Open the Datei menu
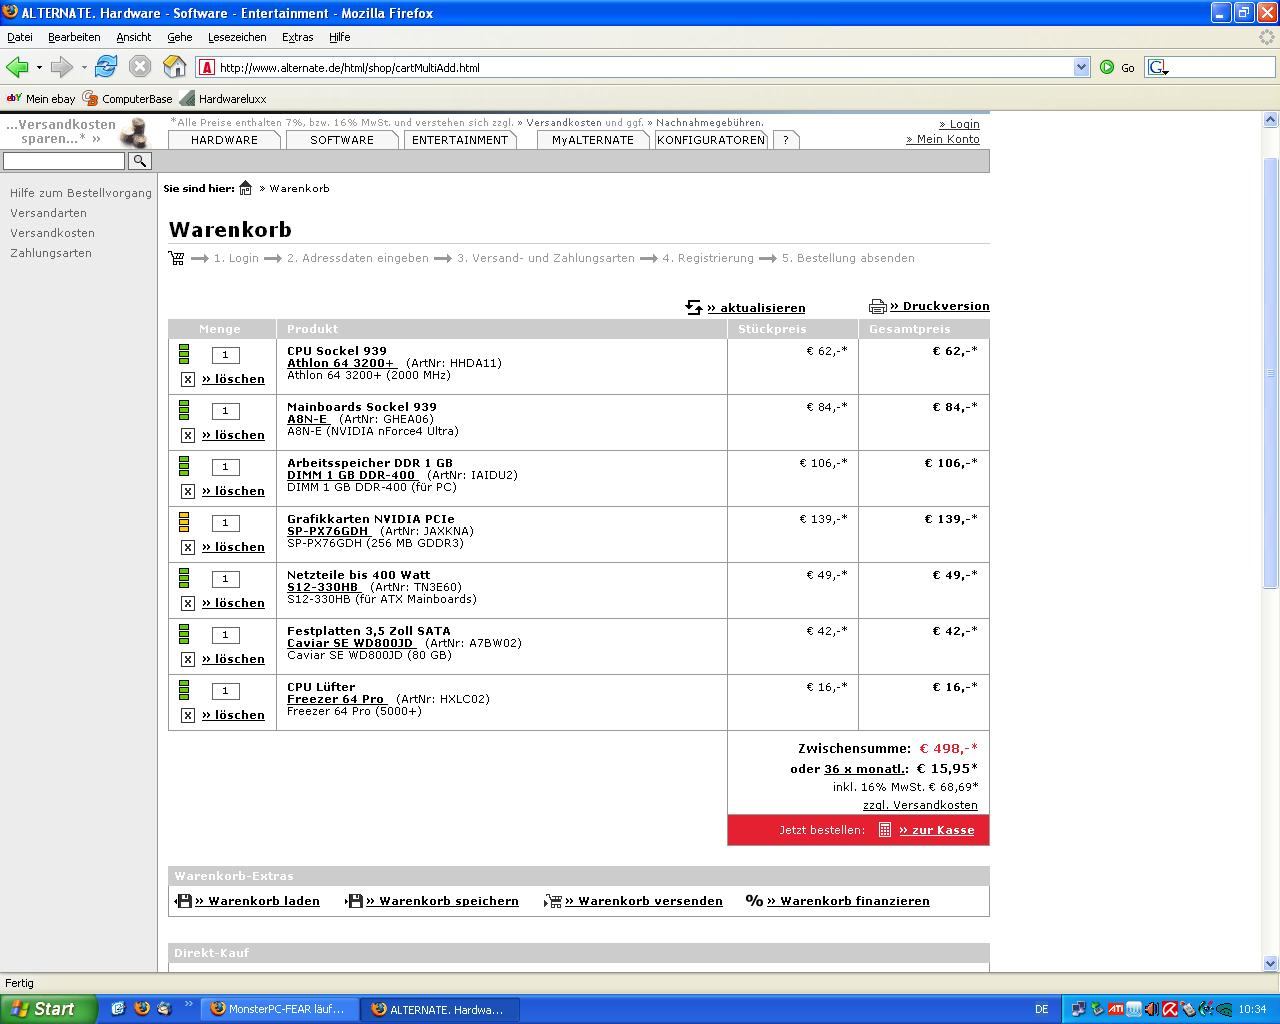 click(x=20, y=37)
